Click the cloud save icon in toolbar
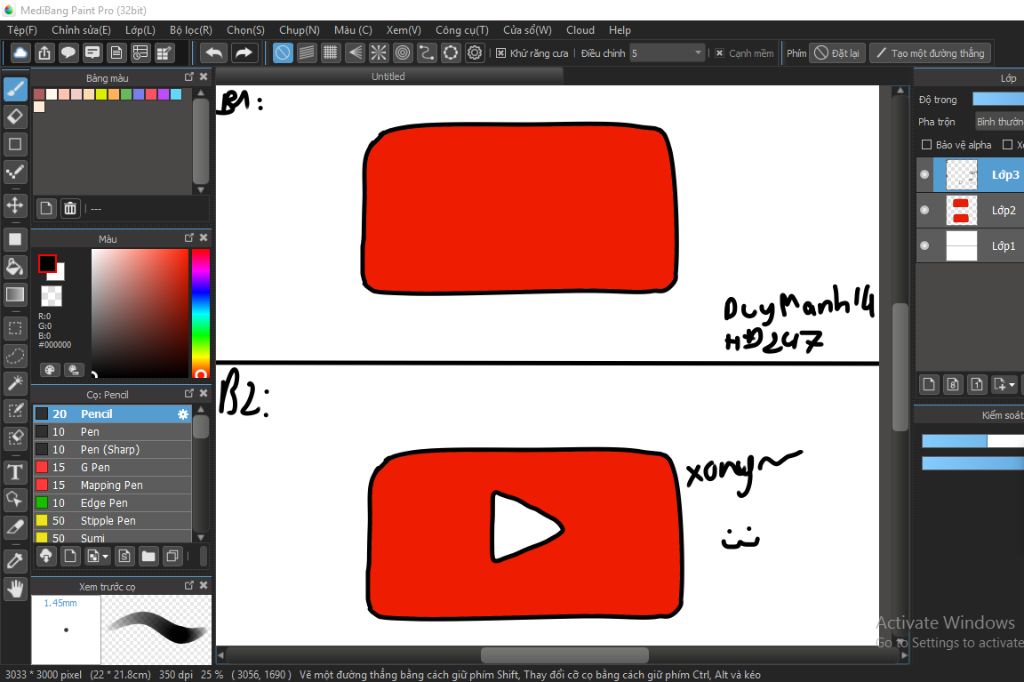This screenshot has width=1024, height=682. point(20,53)
